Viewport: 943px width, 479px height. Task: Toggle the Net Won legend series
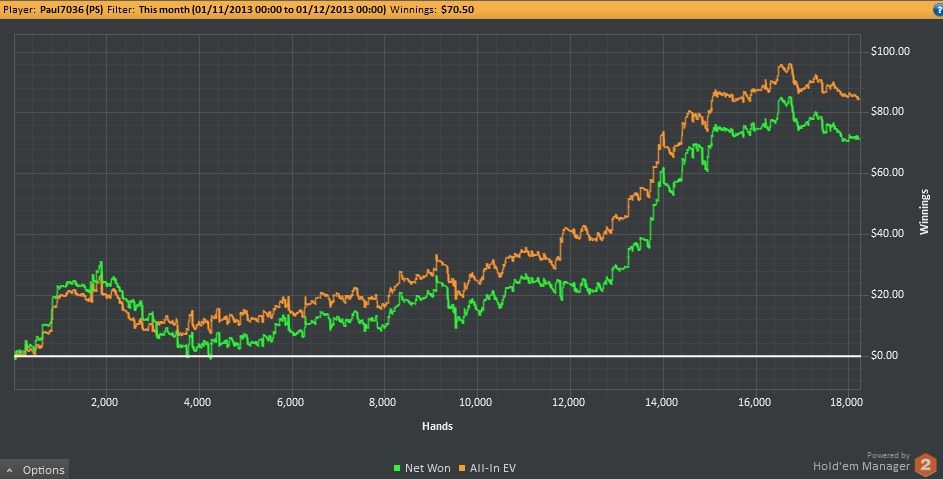422,468
